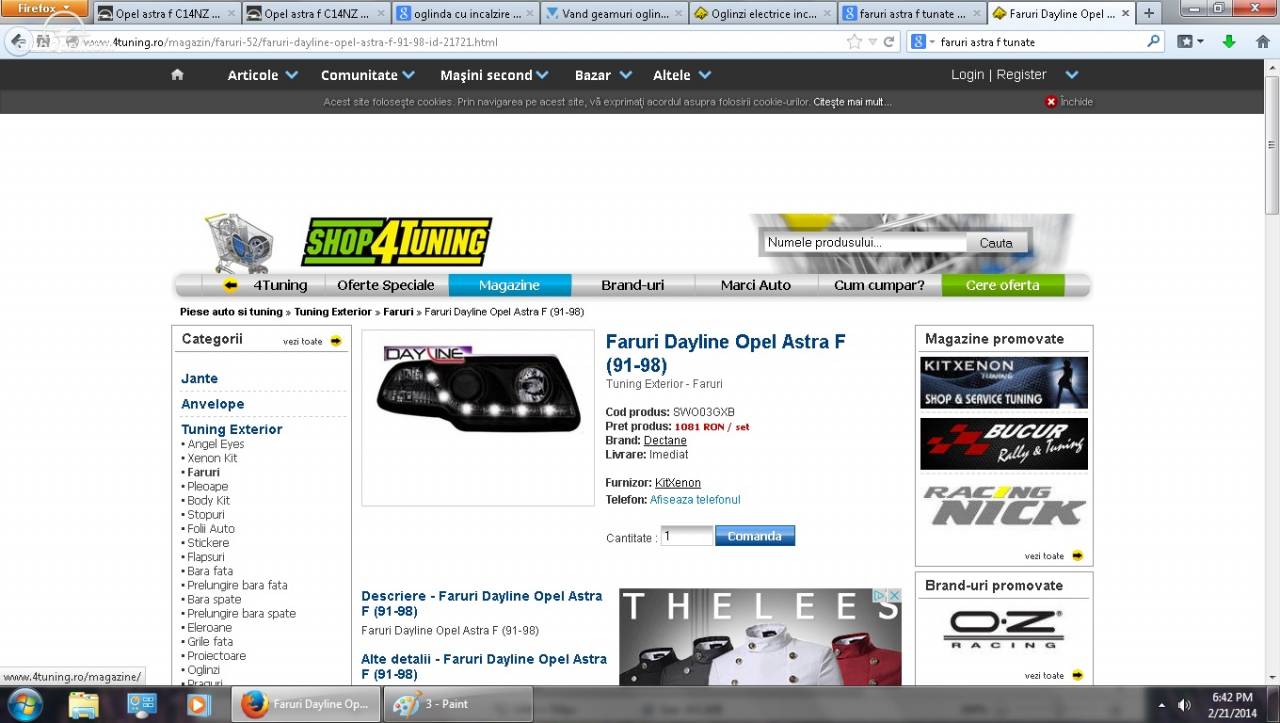Viewport: 1280px width, 723px height.
Task: Click the Login link
Action: tap(967, 75)
